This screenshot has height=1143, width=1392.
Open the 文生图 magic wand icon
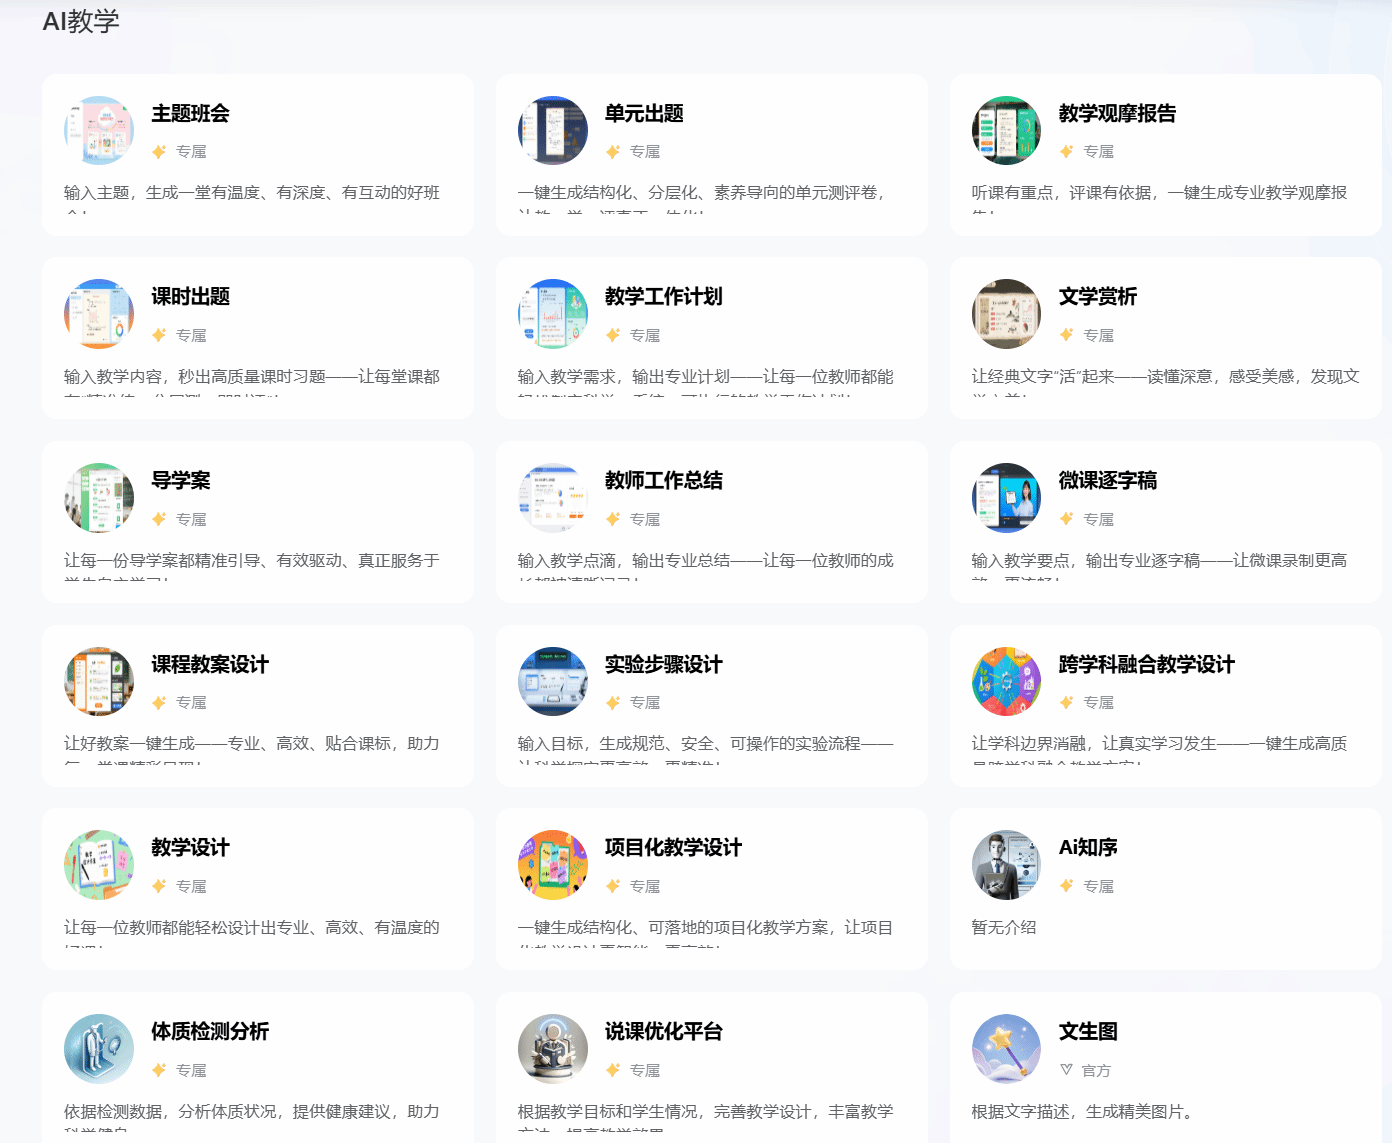[x=1006, y=1049]
